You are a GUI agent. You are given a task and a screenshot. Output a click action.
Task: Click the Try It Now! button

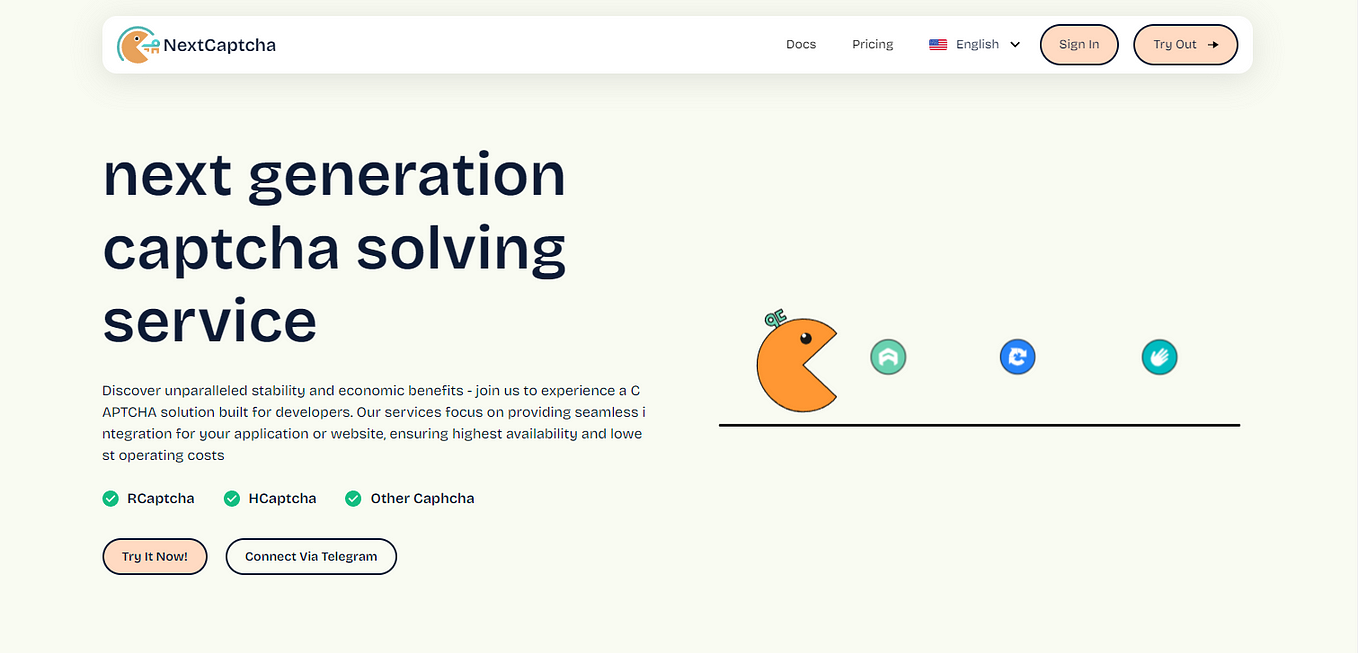(x=155, y=556)
